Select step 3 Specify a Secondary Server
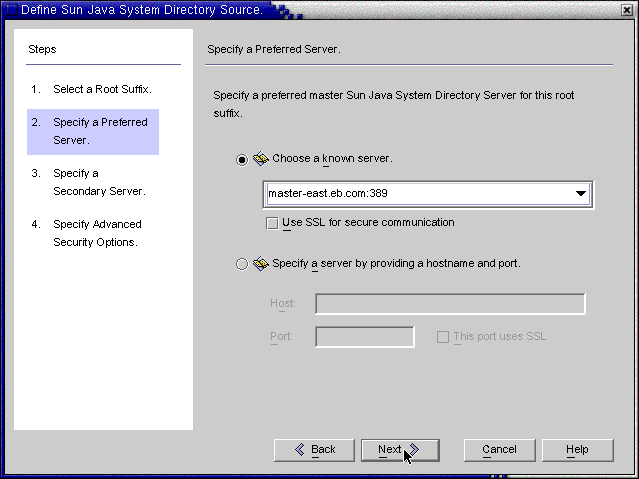 90,182
